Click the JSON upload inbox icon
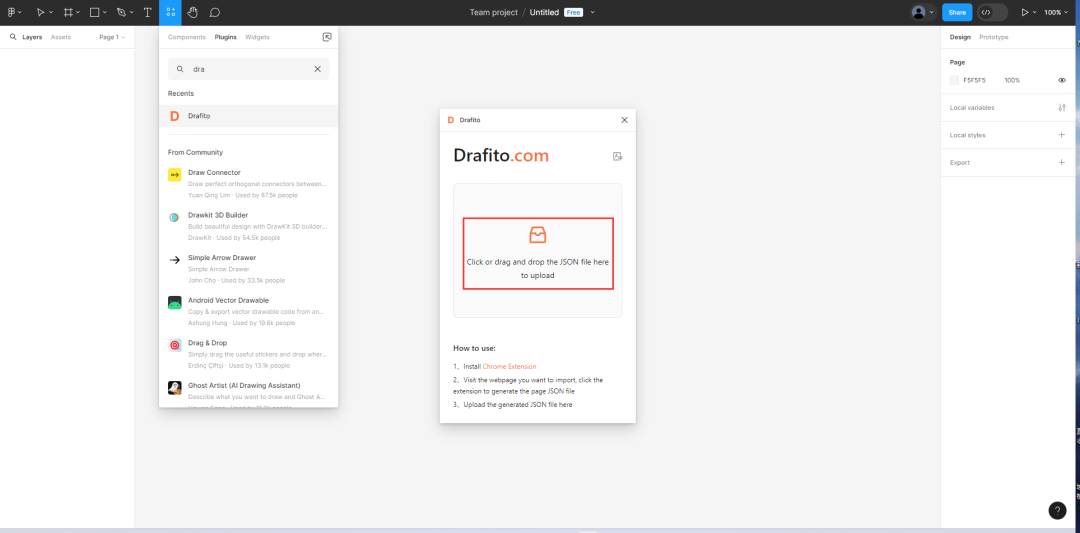The image size is (1080, 533). [537, 235]
